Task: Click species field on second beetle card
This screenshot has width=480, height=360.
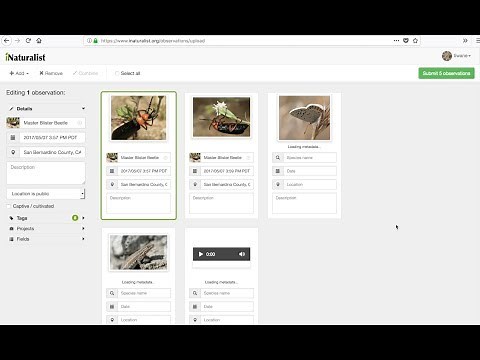Action: coord(227,158)
